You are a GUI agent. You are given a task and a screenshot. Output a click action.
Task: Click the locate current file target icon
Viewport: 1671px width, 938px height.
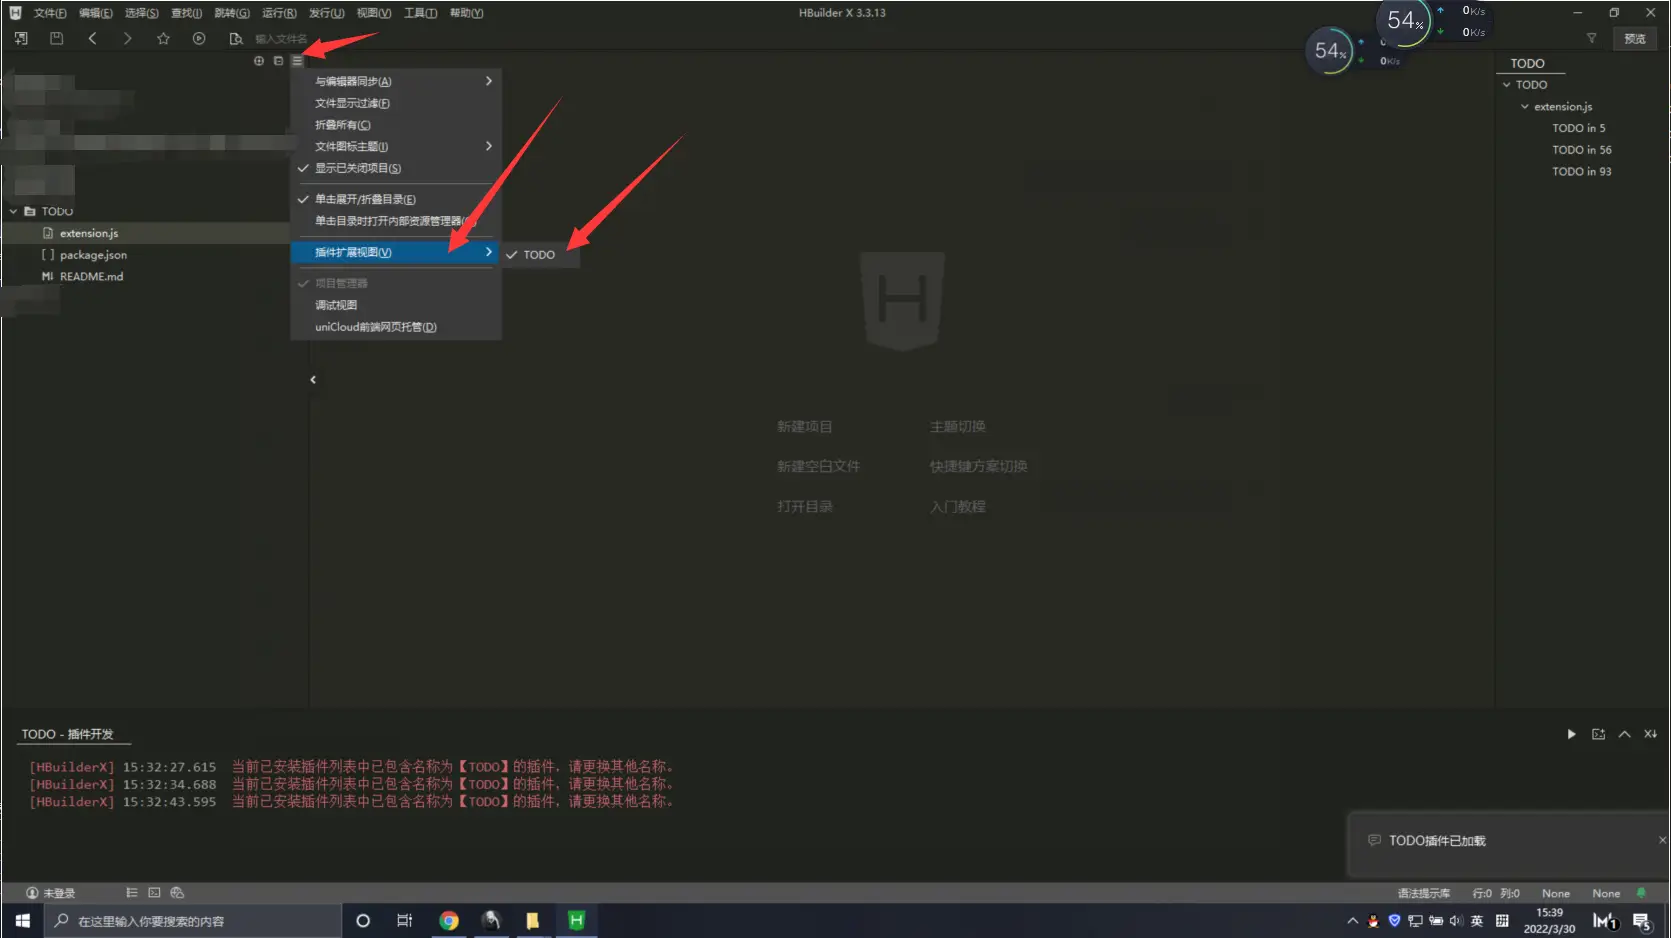(259, 61)
